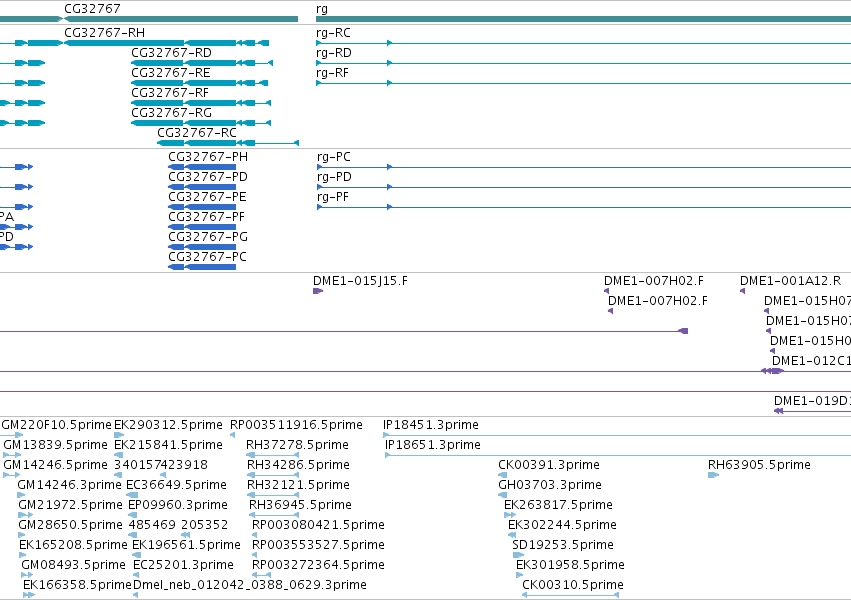Select EST GM28650.5prime
Screen dimensions: 851x600
tap(71, 525)
